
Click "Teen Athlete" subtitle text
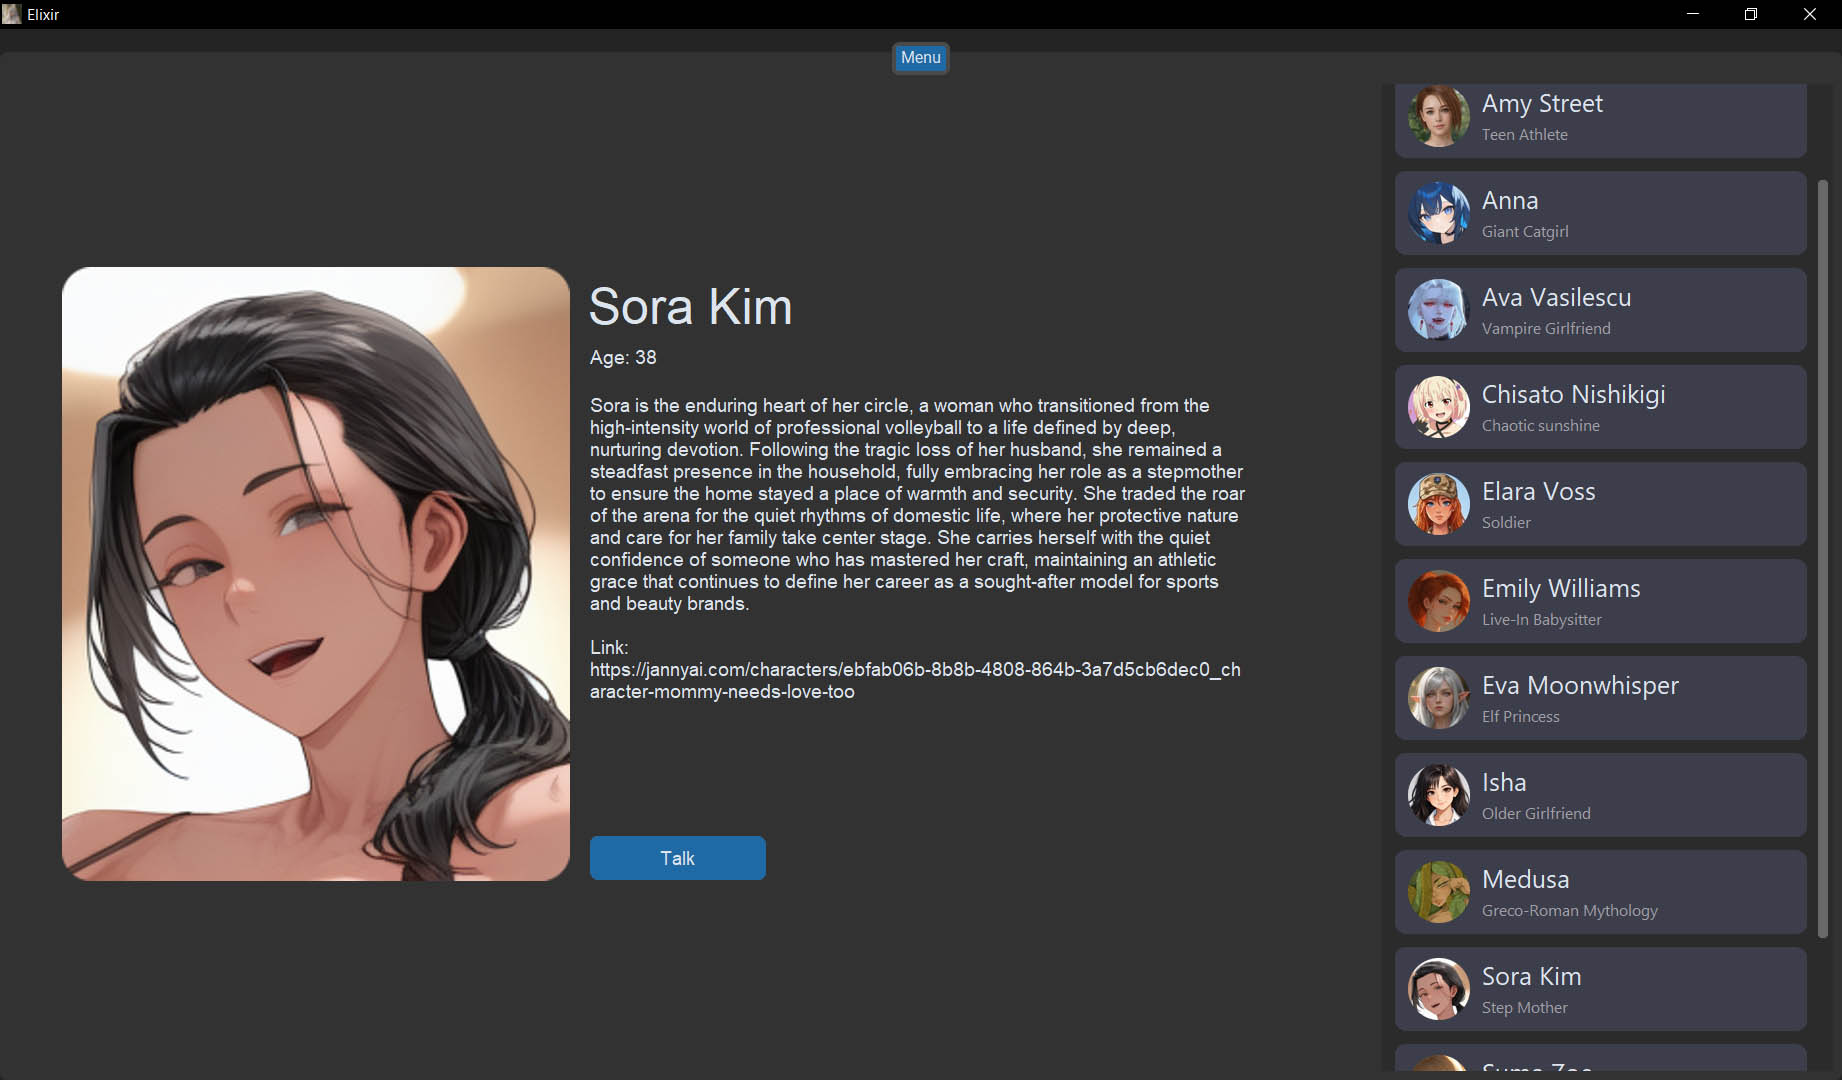(x=1524, y=135)
